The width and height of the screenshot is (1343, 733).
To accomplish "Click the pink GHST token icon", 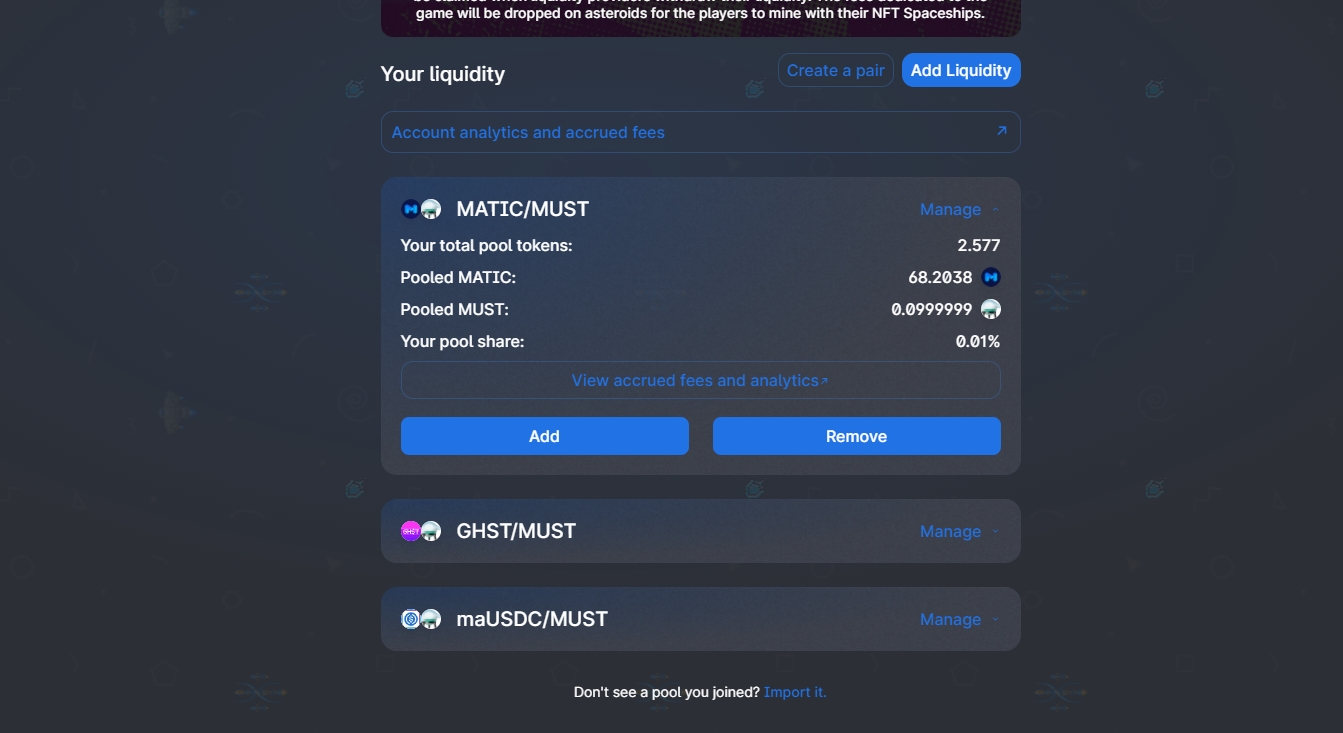I will (410, 531).
